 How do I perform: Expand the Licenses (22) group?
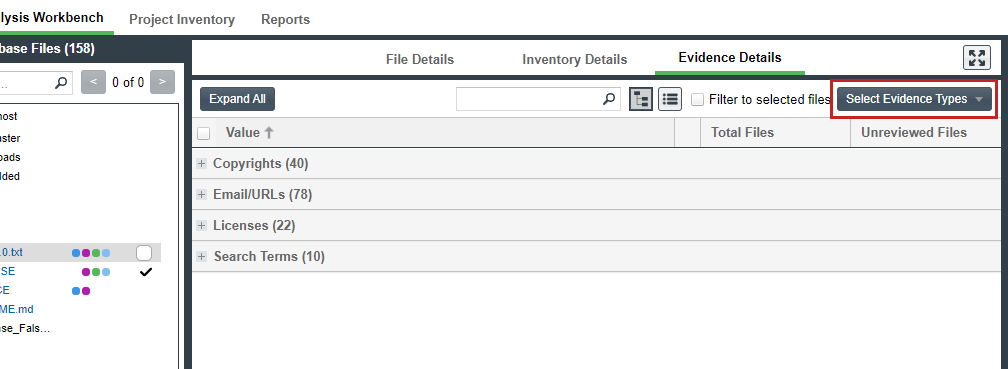coord(202,226)
